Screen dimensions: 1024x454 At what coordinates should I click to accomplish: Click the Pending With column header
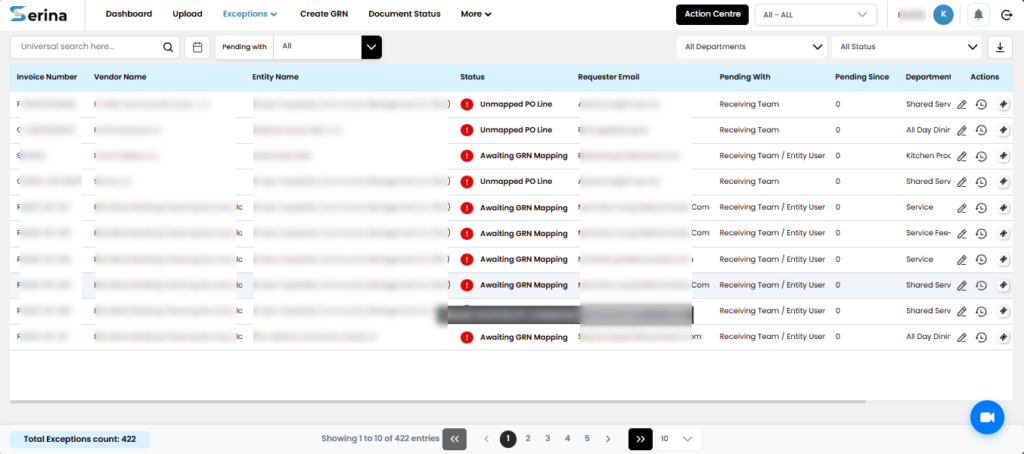pos(745,77)
